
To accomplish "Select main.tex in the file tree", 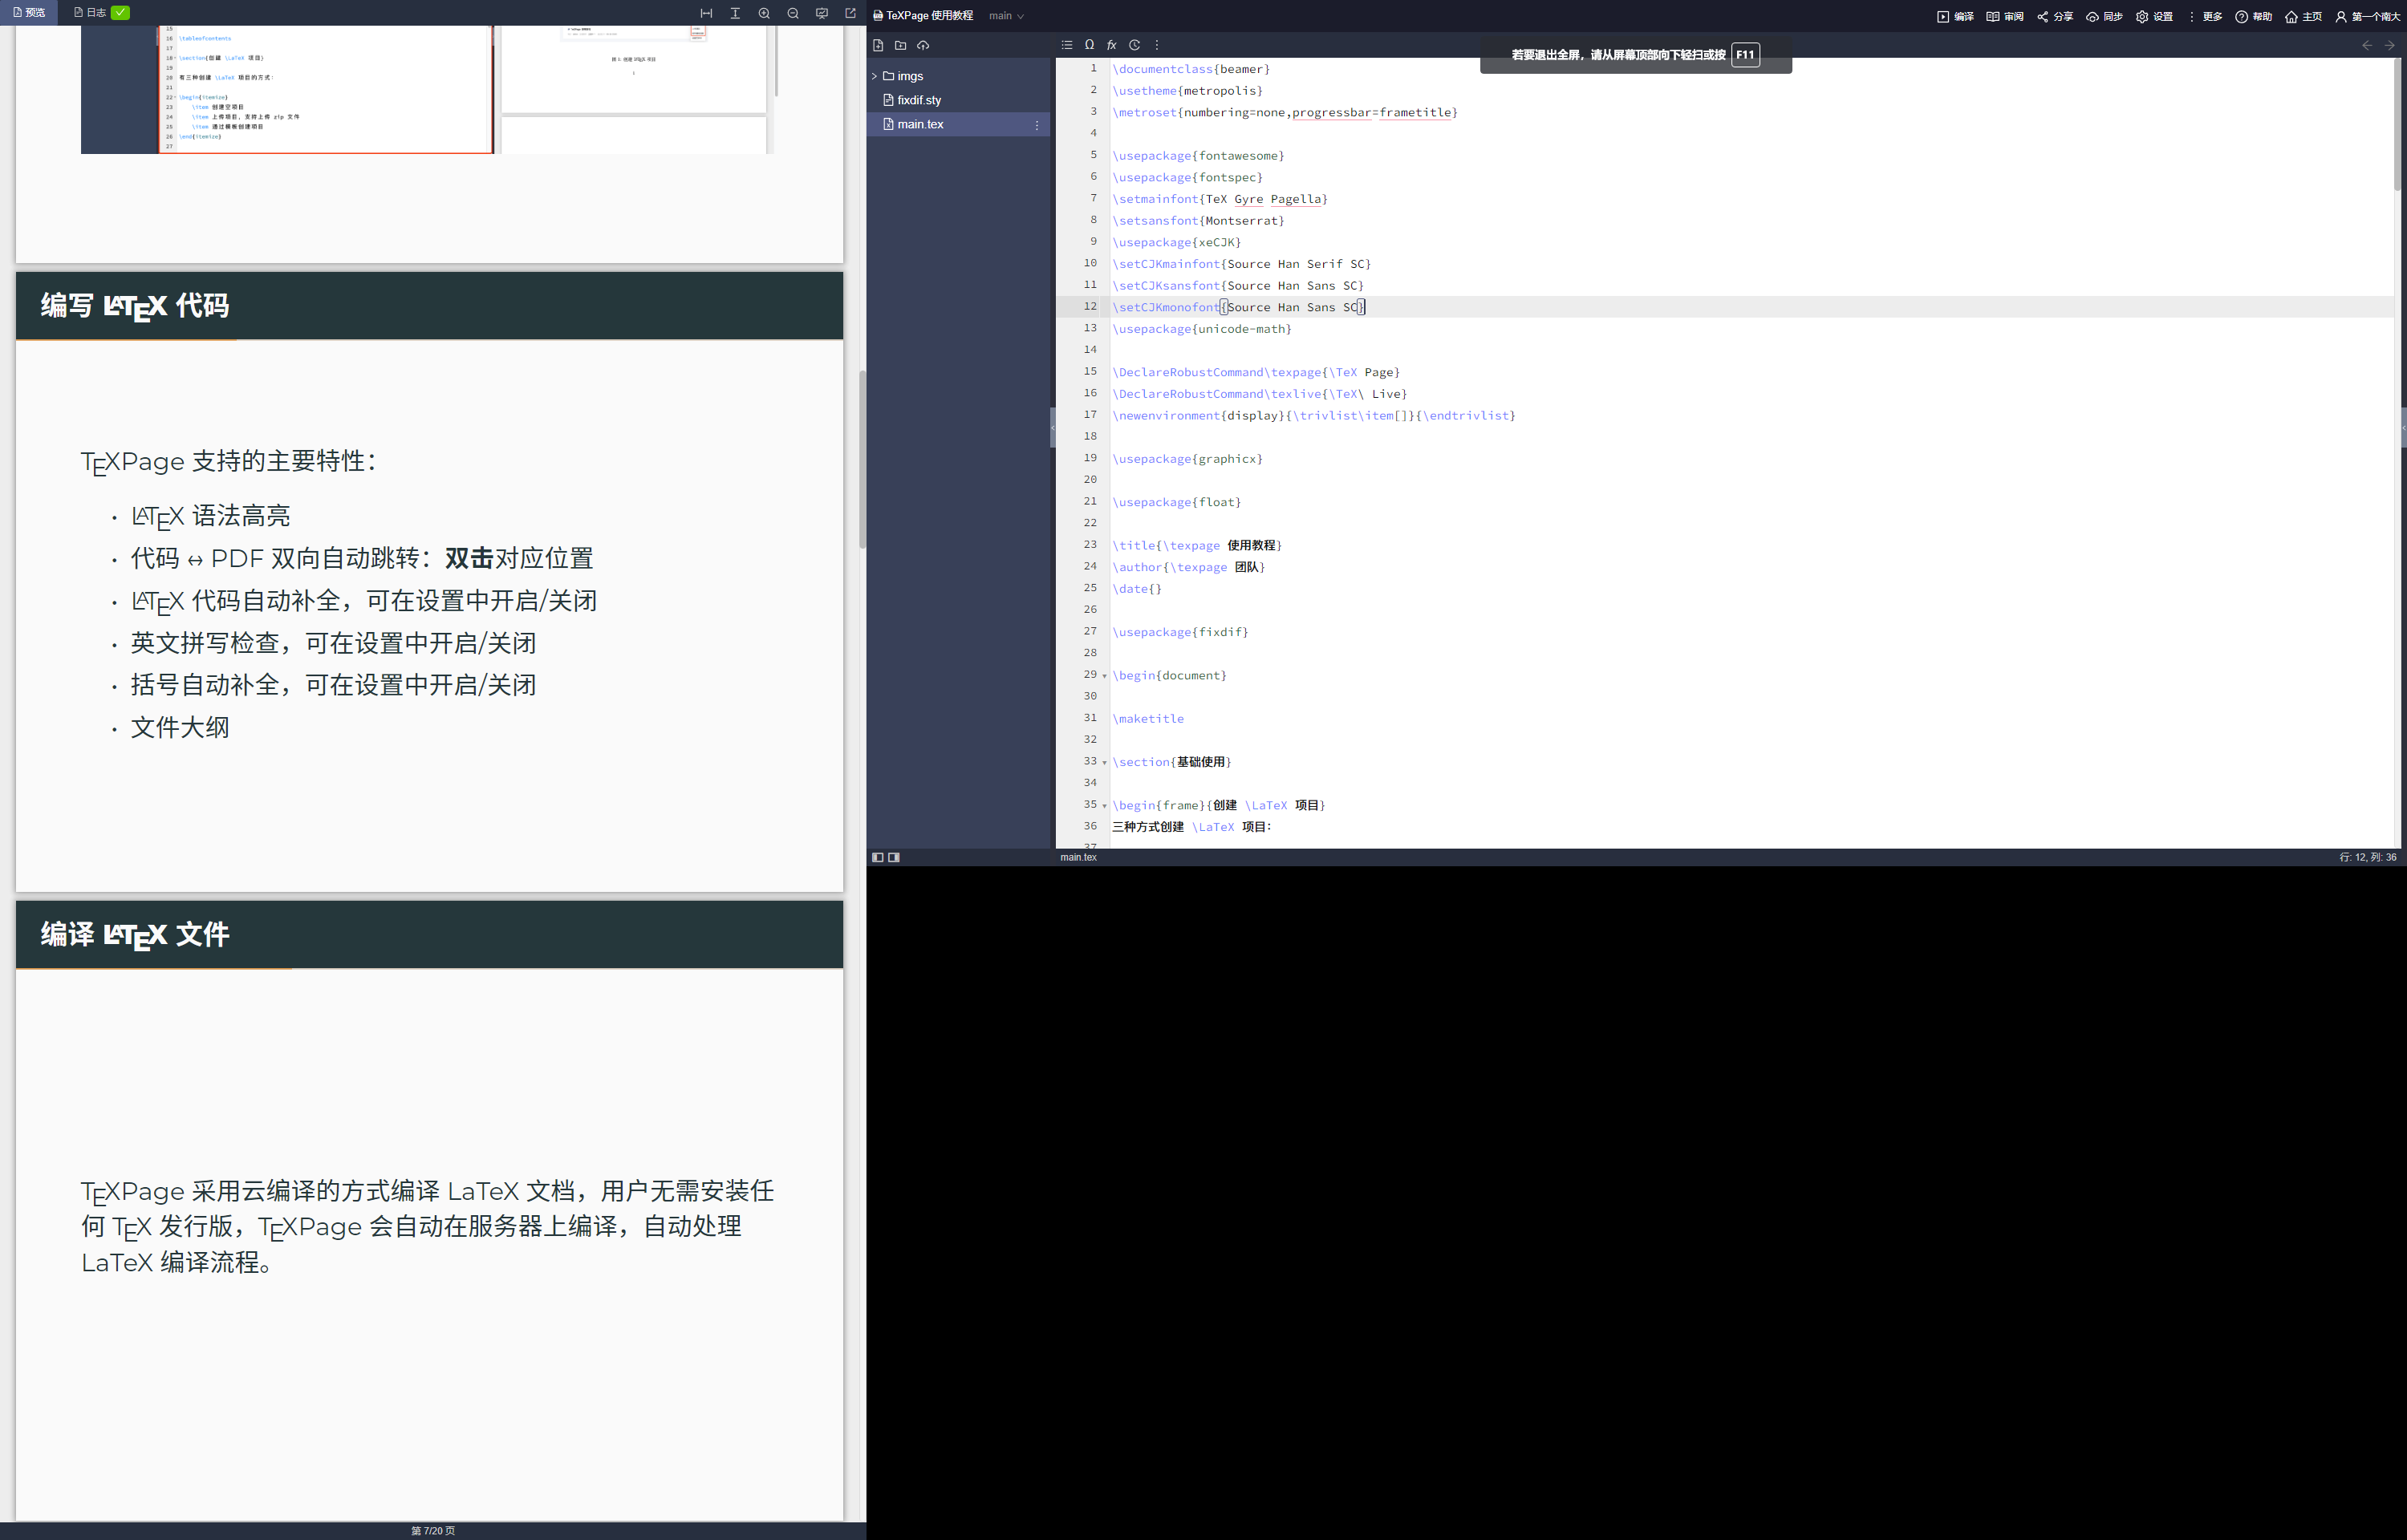I will tap(958, 124).
